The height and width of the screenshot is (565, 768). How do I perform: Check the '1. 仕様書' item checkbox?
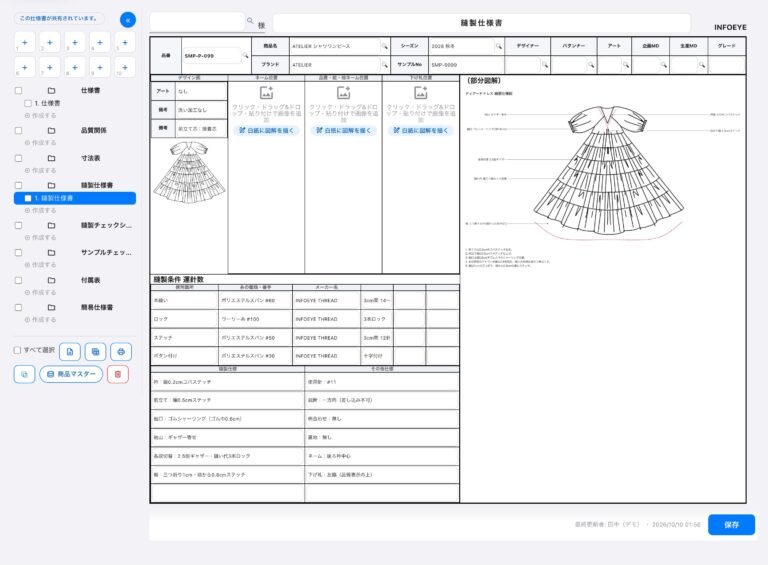pos(28,103)
